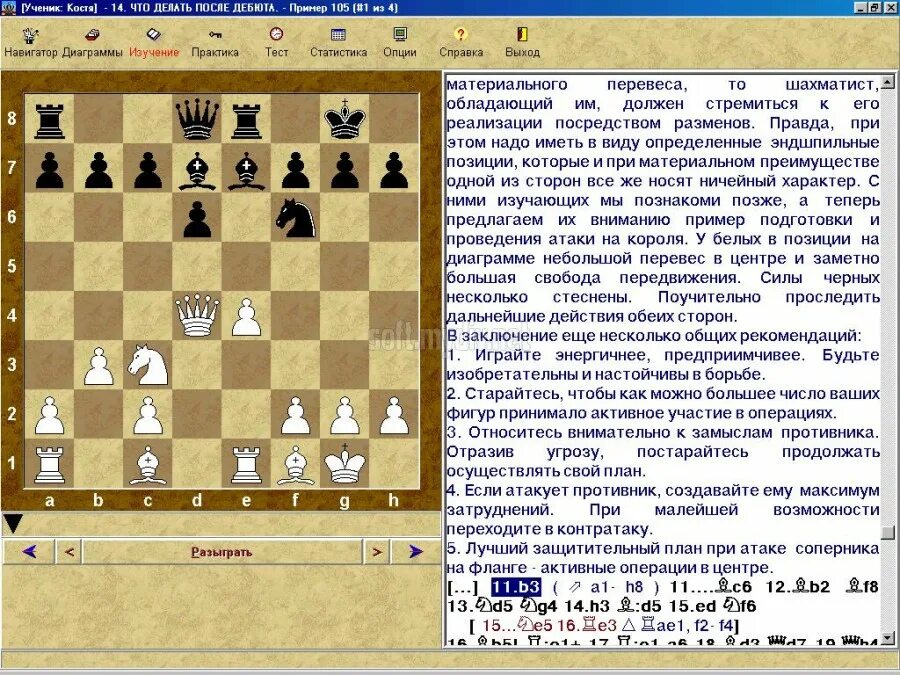Click the move 14.h3 in notation
900x675 pixels.
pos(588,607)
